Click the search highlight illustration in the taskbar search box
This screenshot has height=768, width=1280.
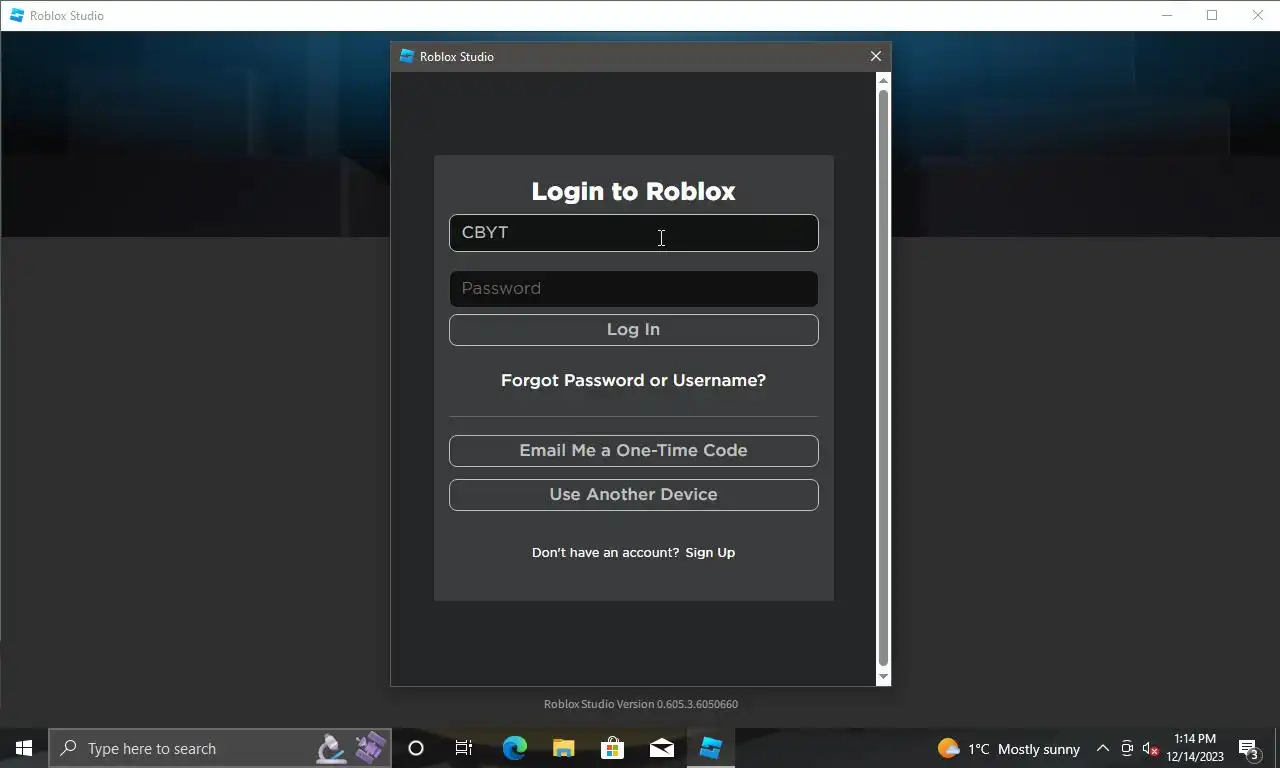coord(351,748)
